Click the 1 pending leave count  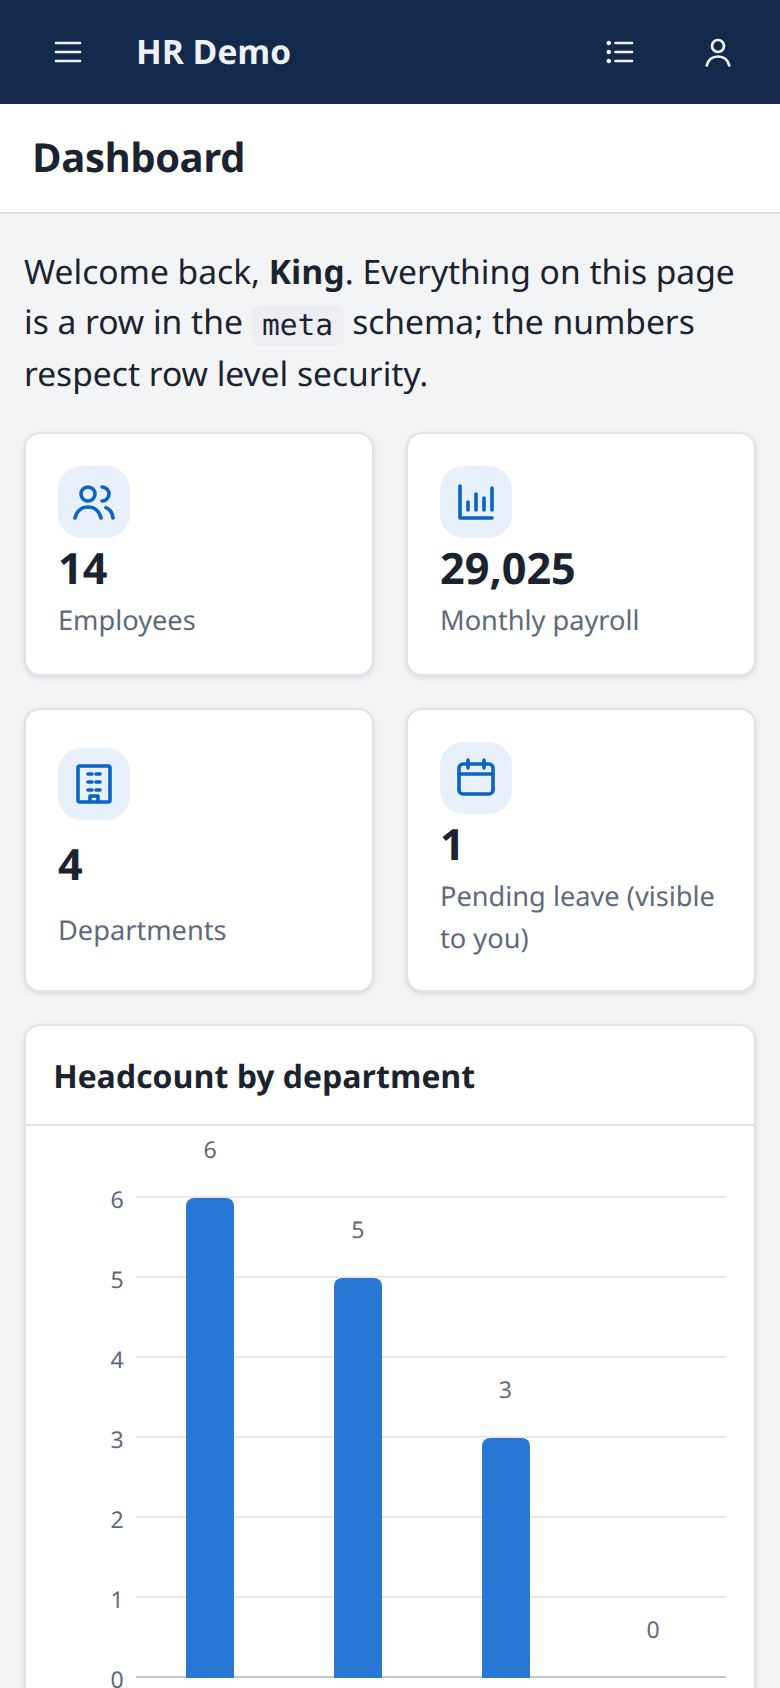click(x=452, y=845)
